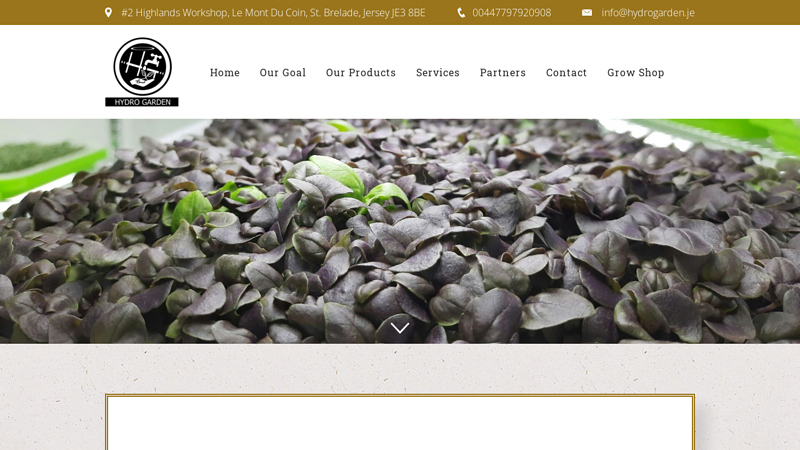Go to the Home menu item
The image size is (800, 450).
pos(225,73)
